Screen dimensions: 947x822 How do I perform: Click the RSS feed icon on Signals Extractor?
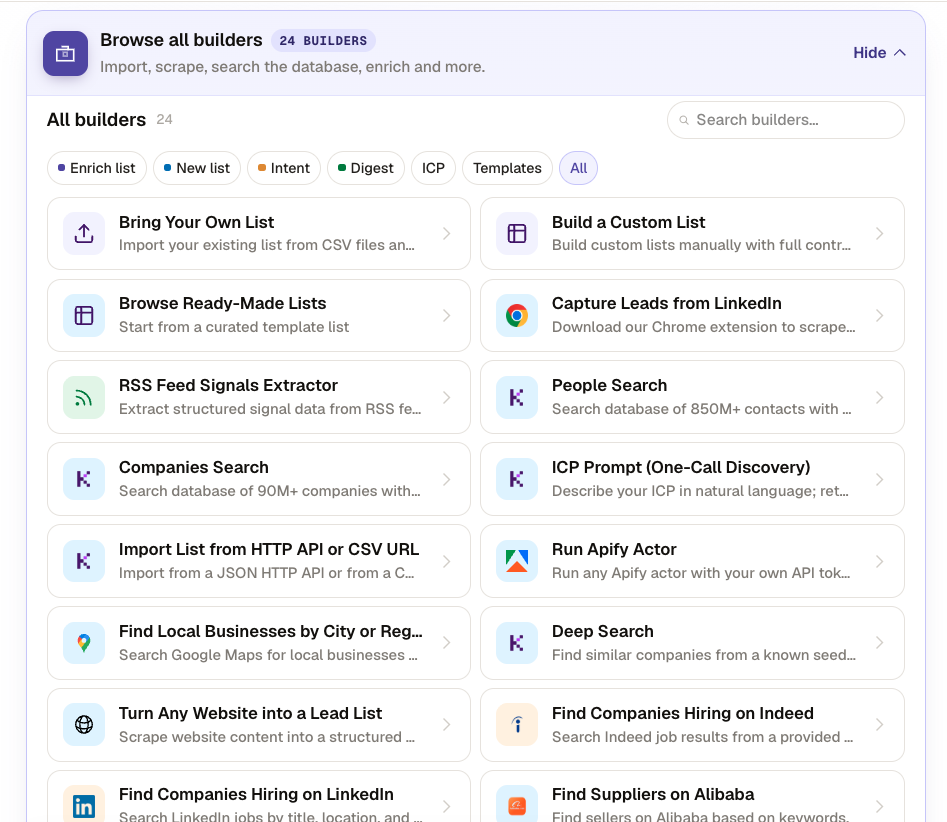pyautogui.click(x=84, y=397)
